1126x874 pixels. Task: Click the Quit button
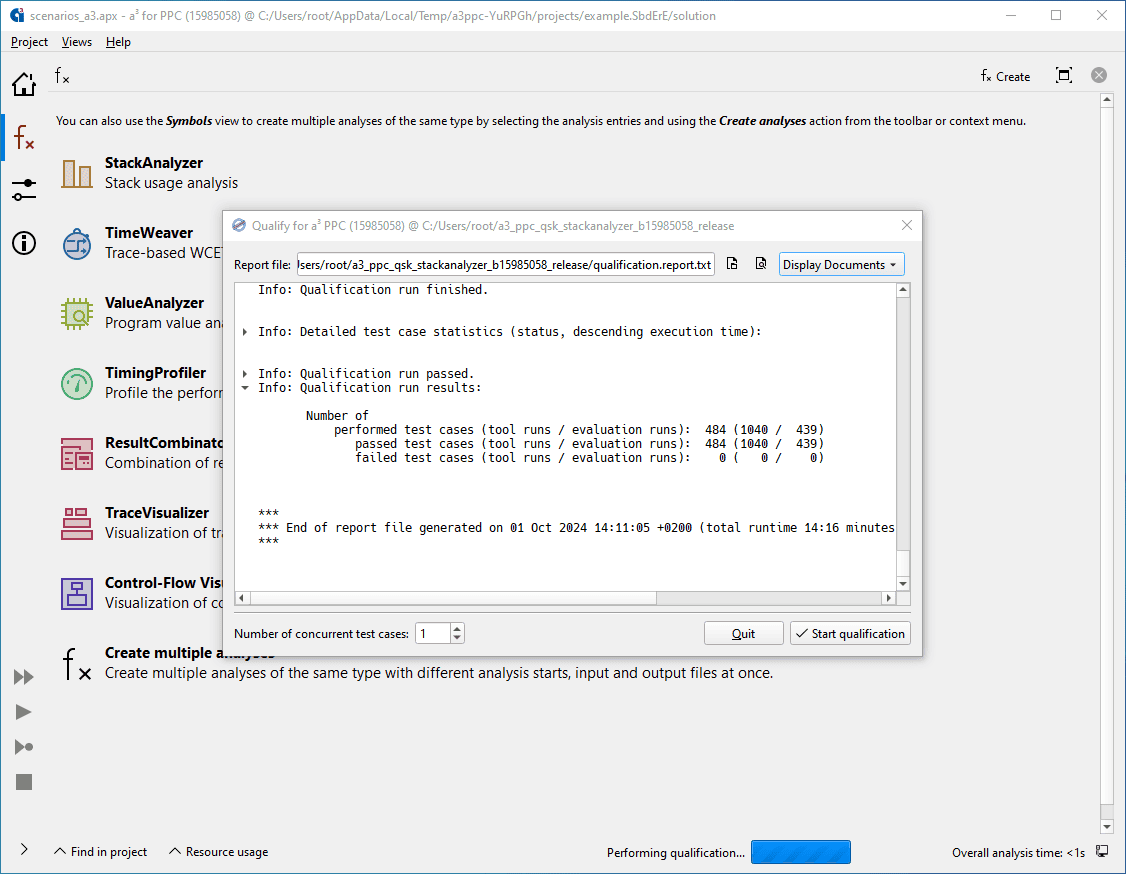tap(743, 633)
